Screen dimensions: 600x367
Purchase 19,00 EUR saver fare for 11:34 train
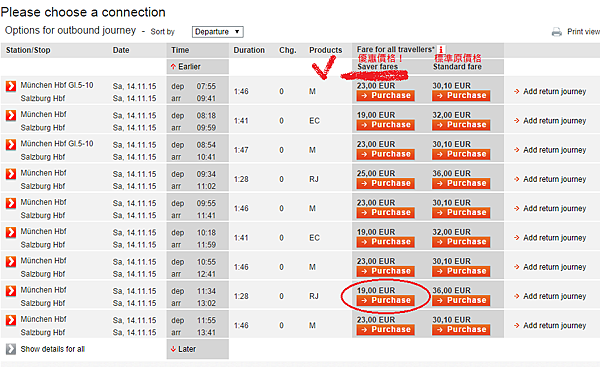pyautogui.click(x=385, y=300)
